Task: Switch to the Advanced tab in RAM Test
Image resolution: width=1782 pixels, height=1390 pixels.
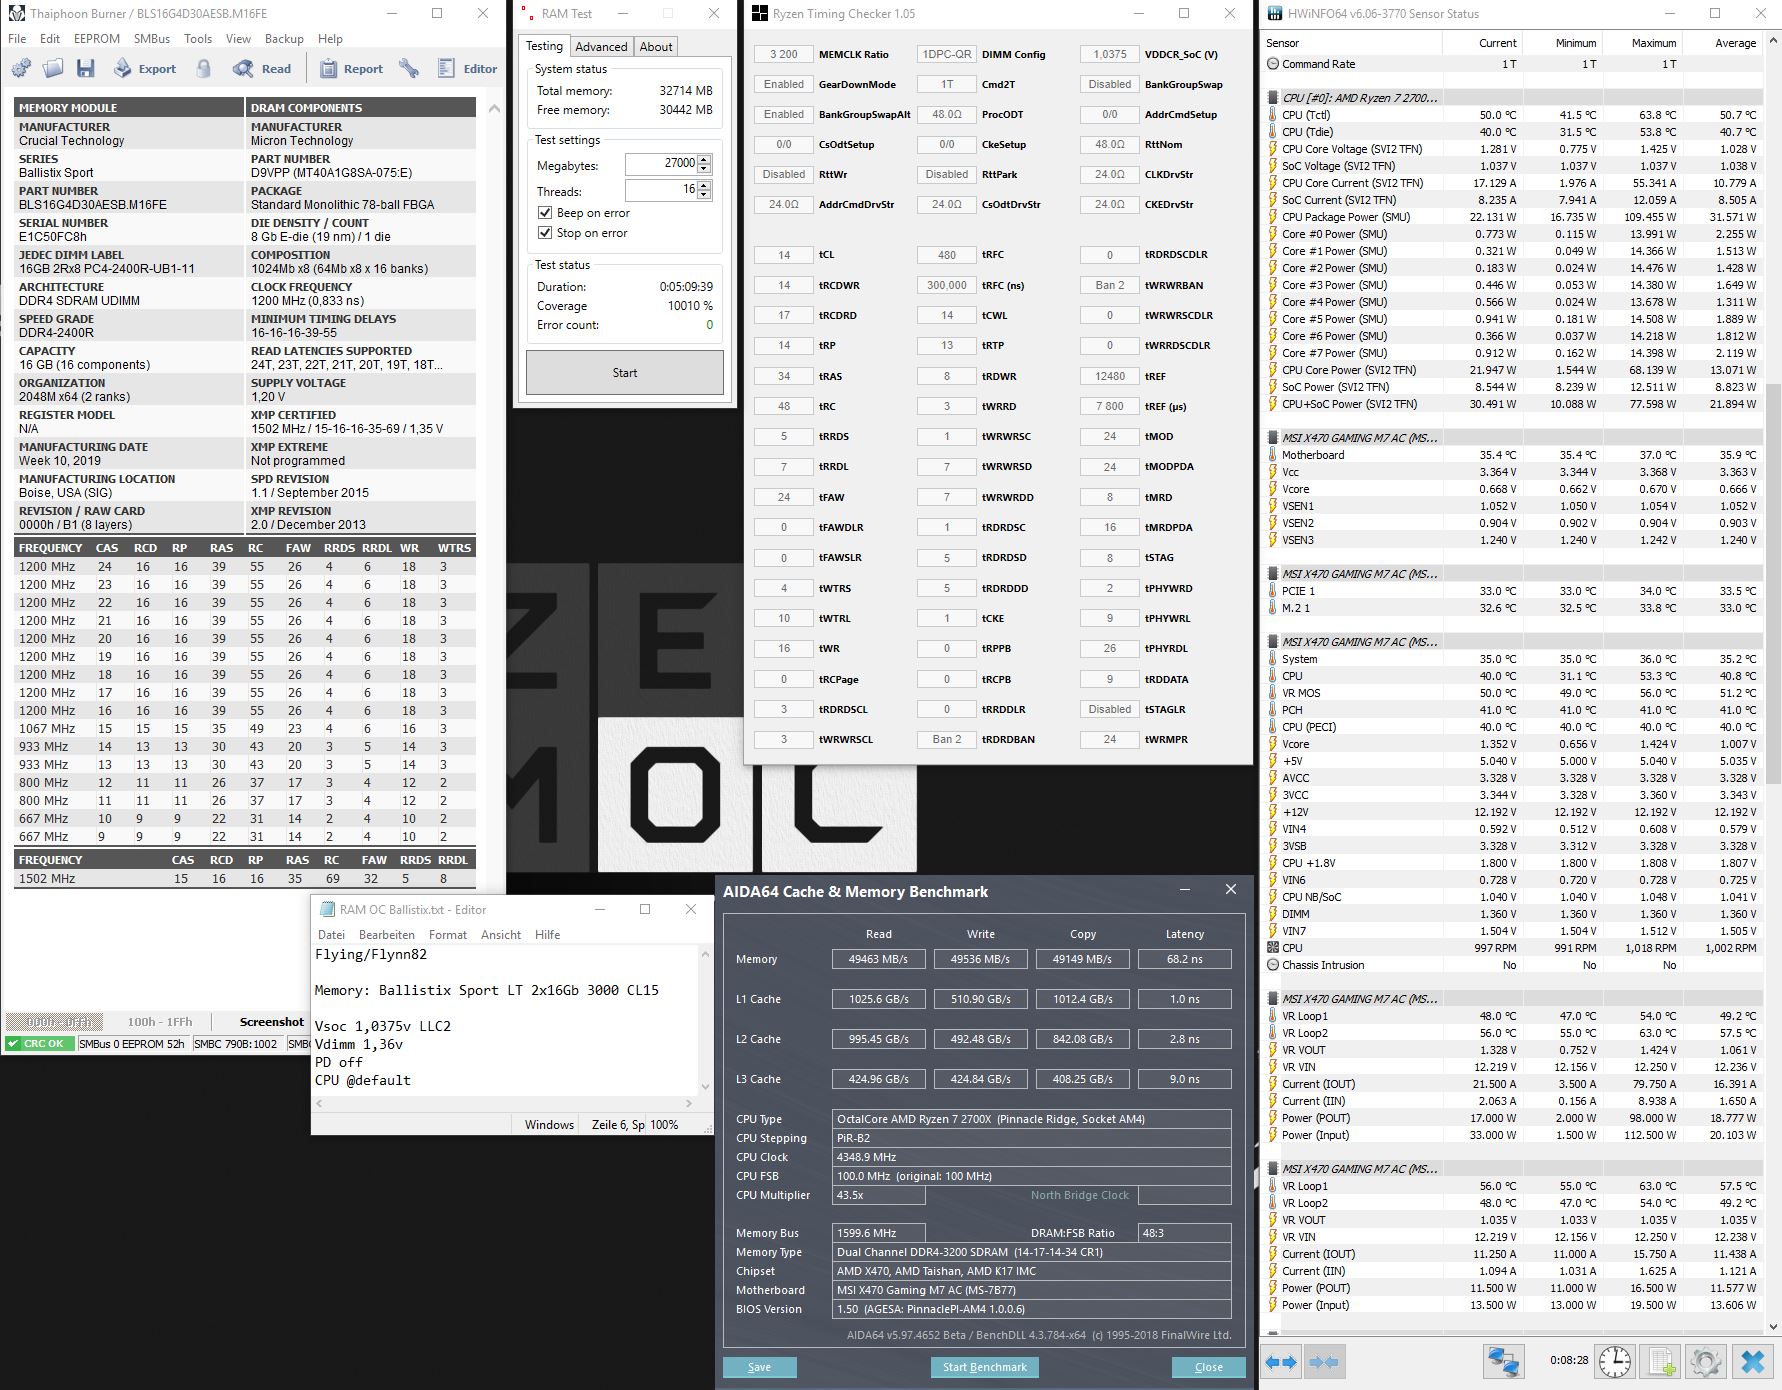Action: [602, 46]
